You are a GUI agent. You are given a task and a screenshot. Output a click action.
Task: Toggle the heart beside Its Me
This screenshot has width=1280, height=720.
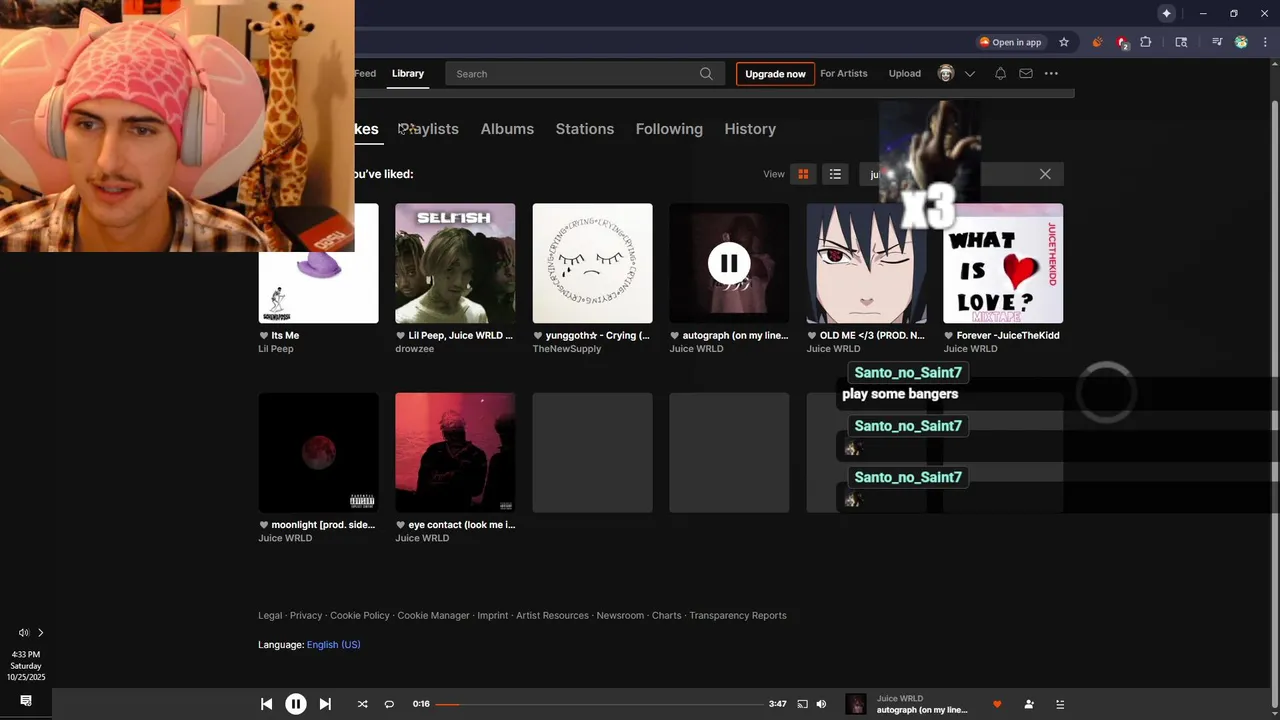pos(264,335)
